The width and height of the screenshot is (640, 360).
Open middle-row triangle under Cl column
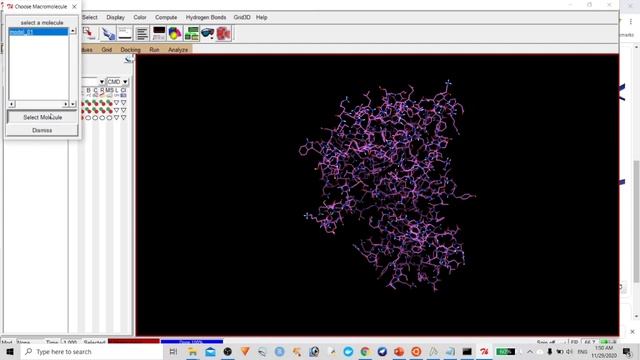(x=123, y=110)
